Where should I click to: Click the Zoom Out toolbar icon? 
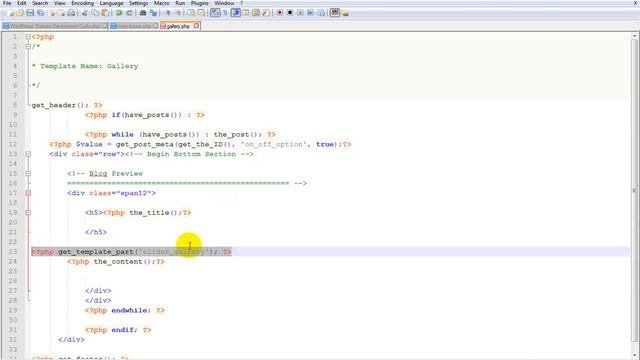(178, 13)
